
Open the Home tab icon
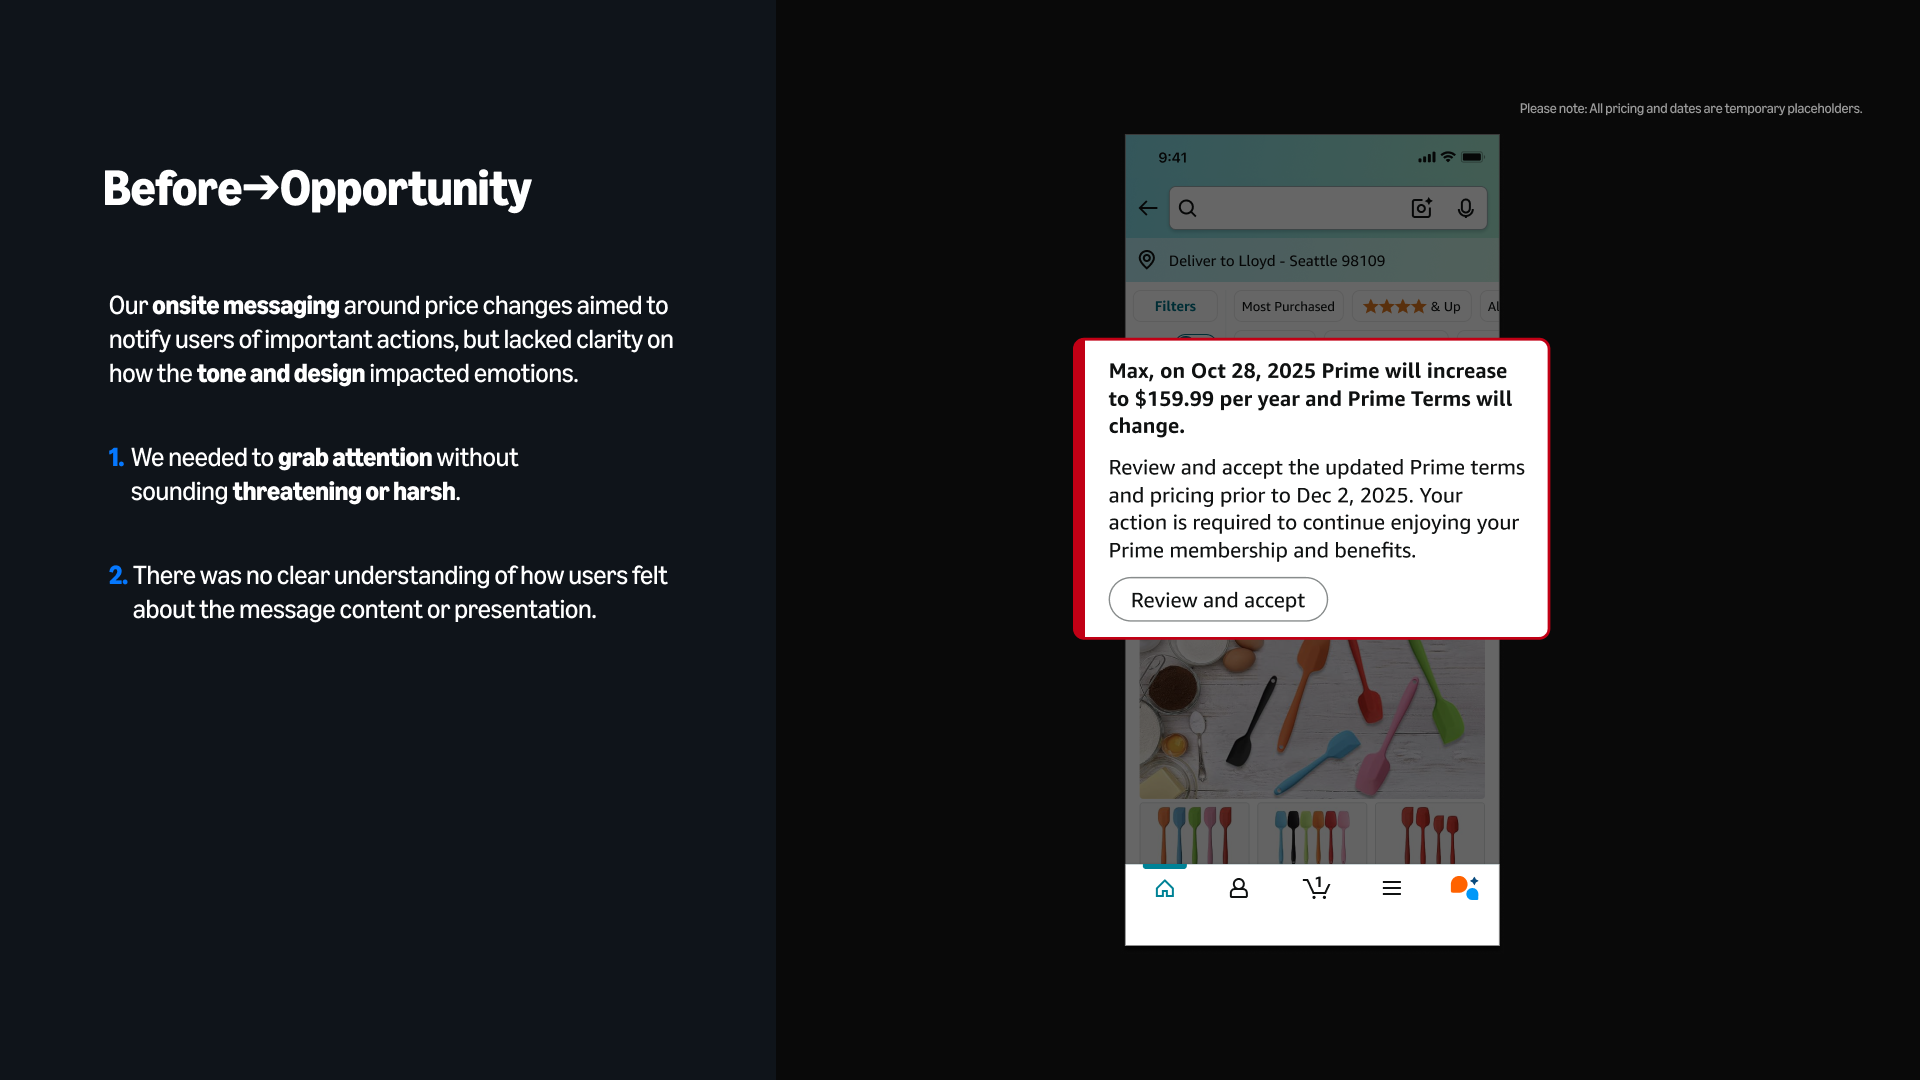1164,888
